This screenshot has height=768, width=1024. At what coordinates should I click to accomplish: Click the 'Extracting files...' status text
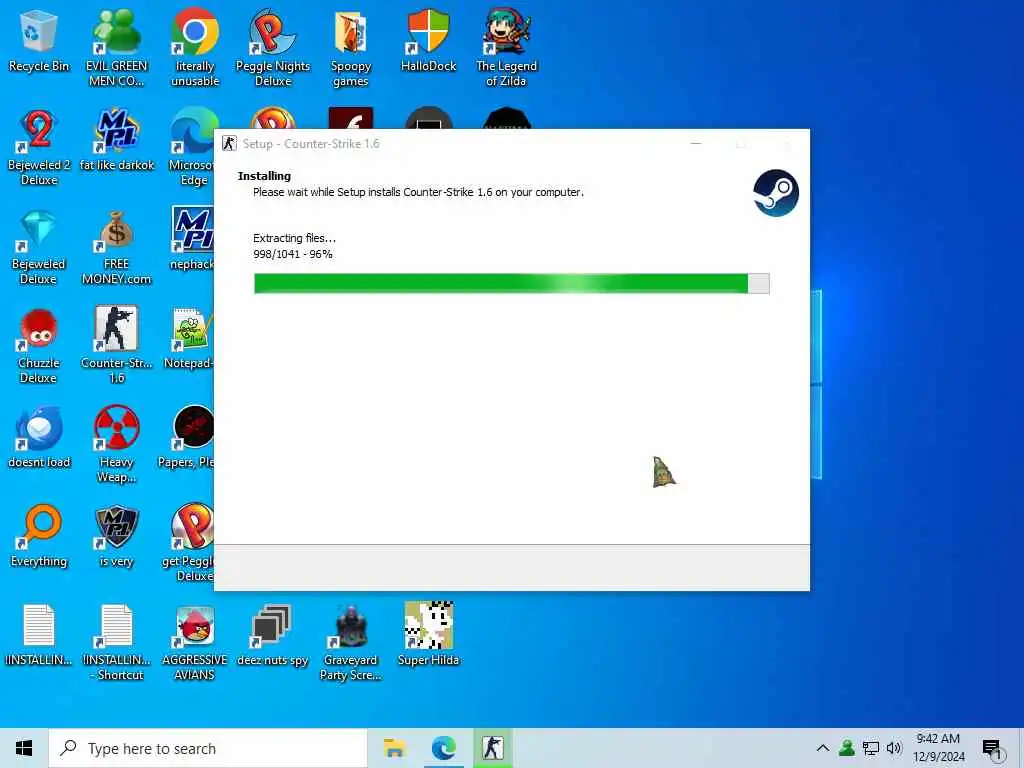[x=295, y=238]
